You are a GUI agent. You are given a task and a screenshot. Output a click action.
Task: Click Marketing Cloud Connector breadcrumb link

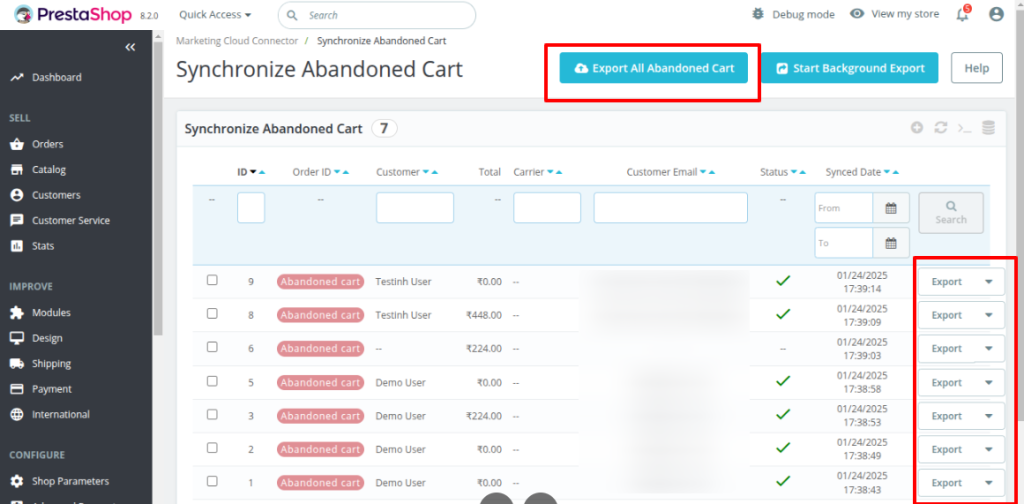[x=237, y=40]
